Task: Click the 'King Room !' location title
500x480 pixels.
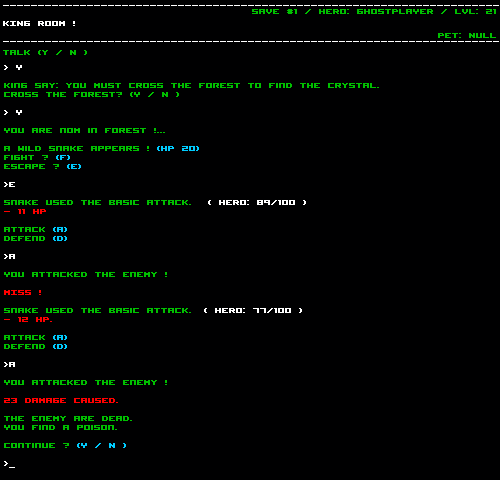Action: click(x=39, y=23)
